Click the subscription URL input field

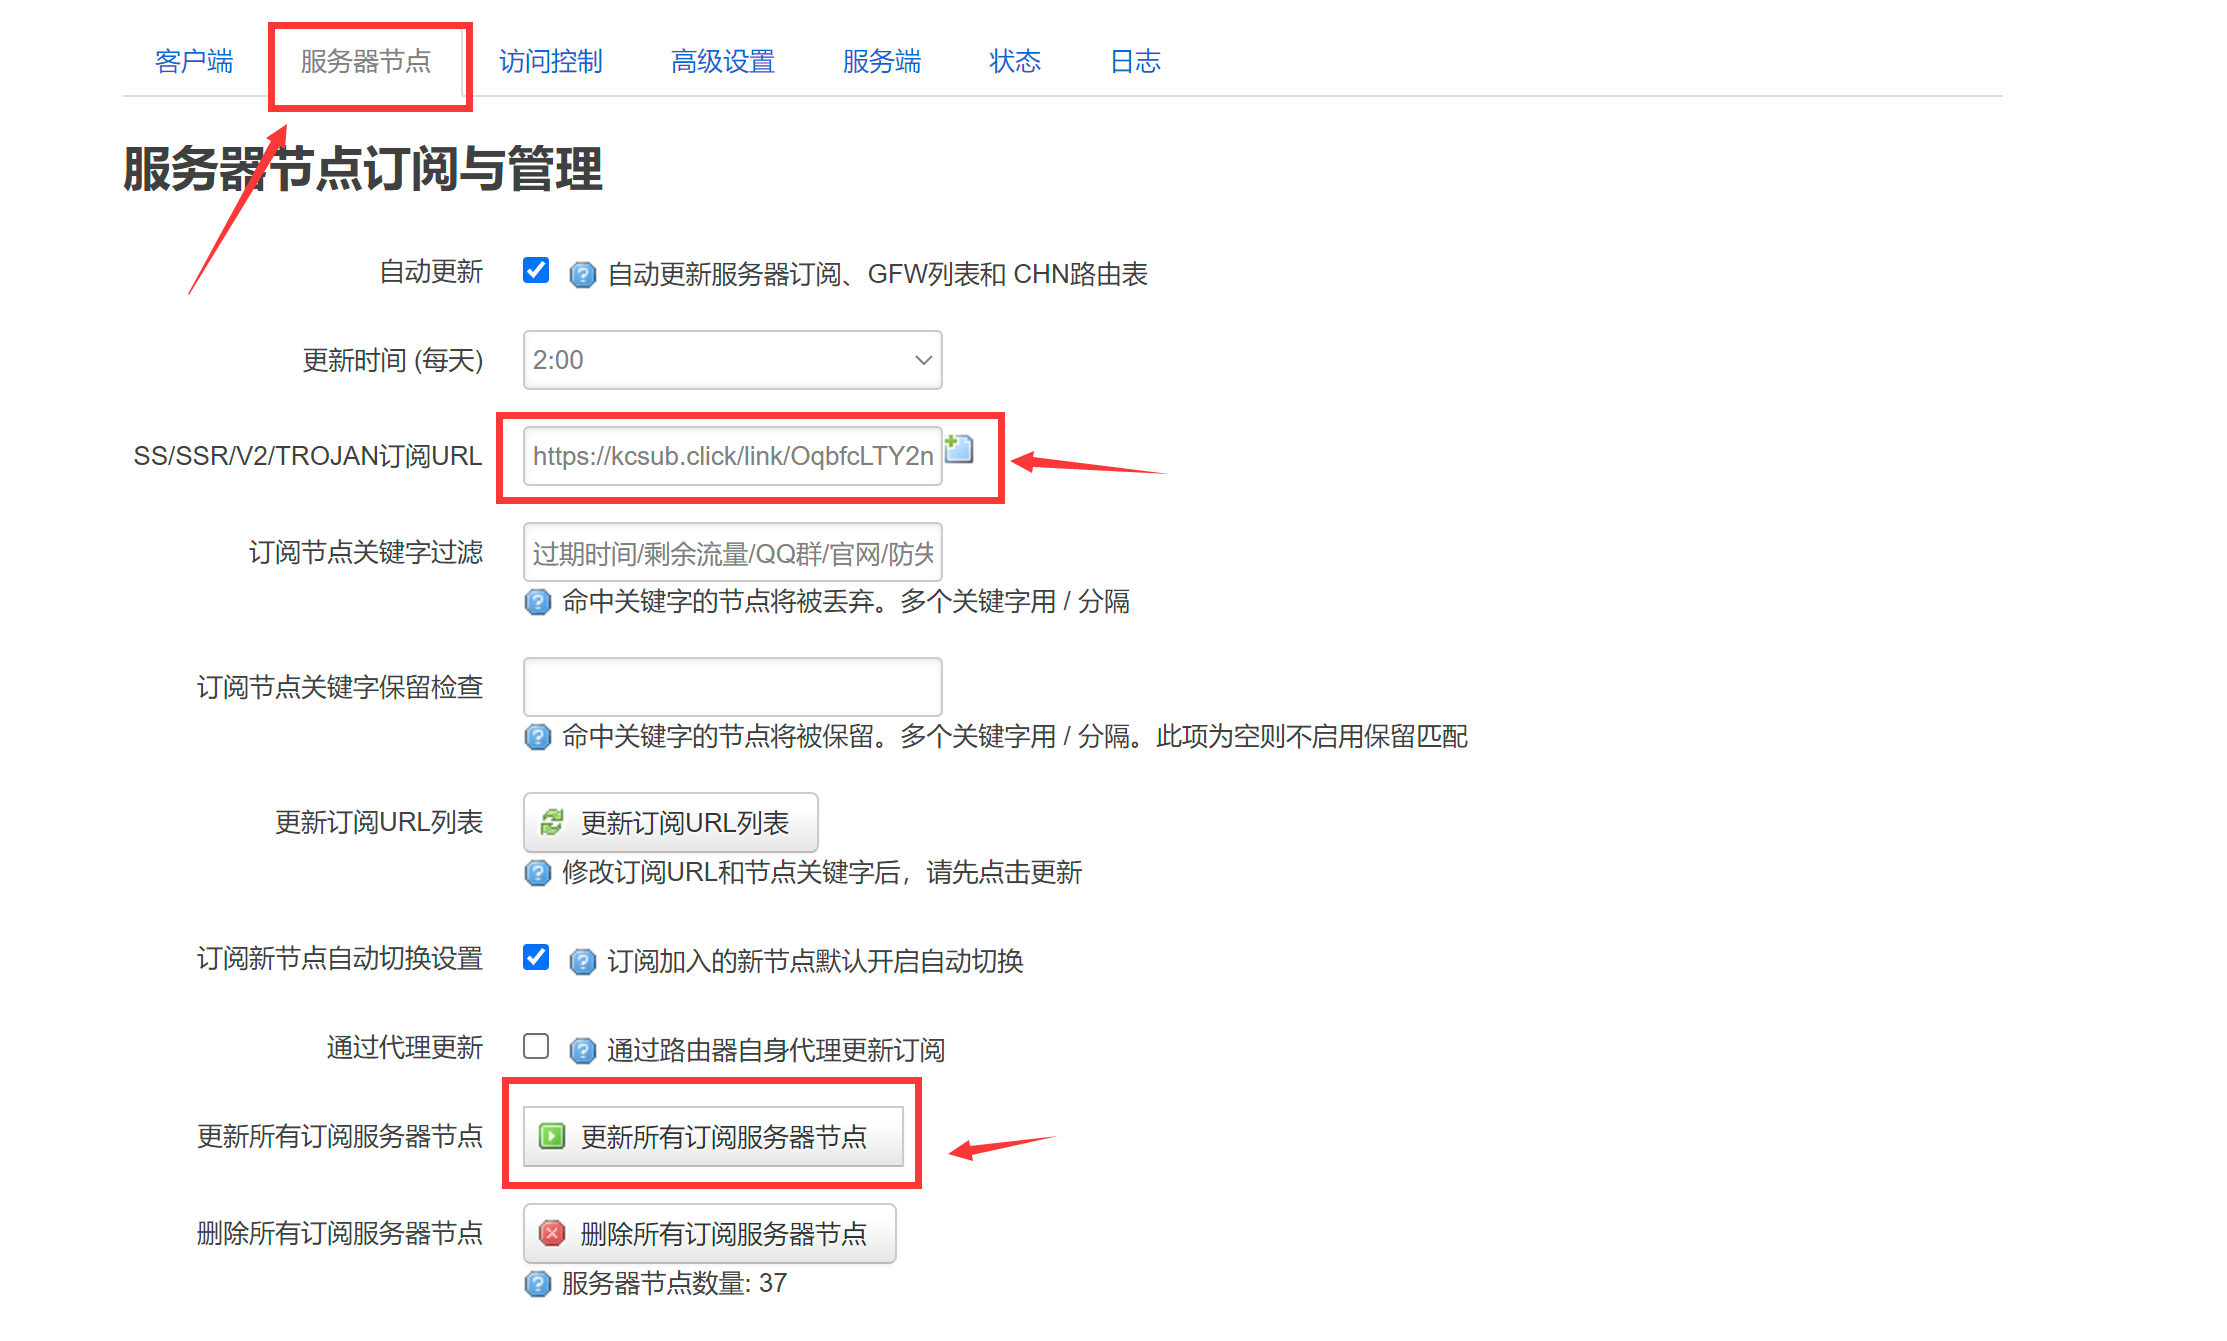732,456
